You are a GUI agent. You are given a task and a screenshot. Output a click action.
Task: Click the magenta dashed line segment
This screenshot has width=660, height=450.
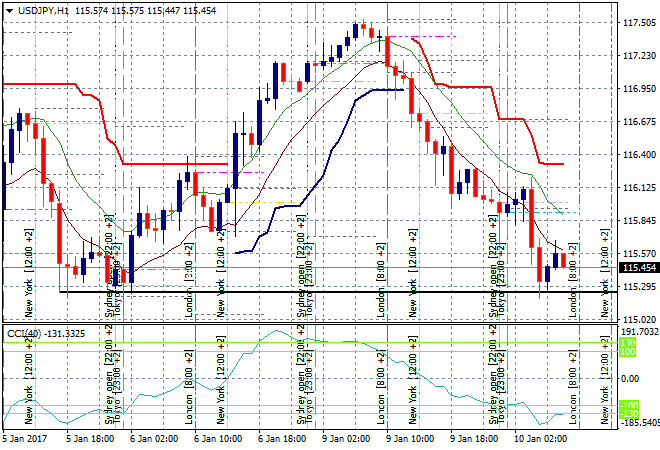[x=420, y=37]
